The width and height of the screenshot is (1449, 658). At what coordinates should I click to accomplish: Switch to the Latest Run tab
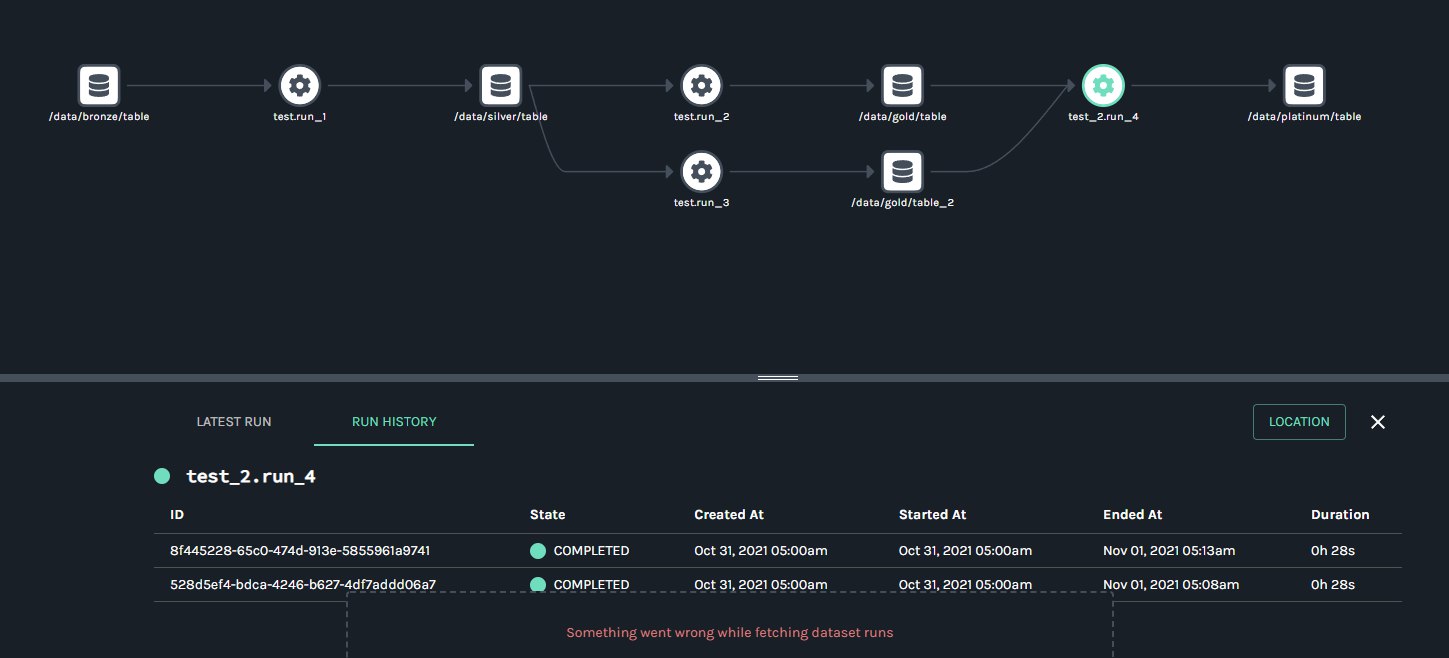[x=234, y=422]
